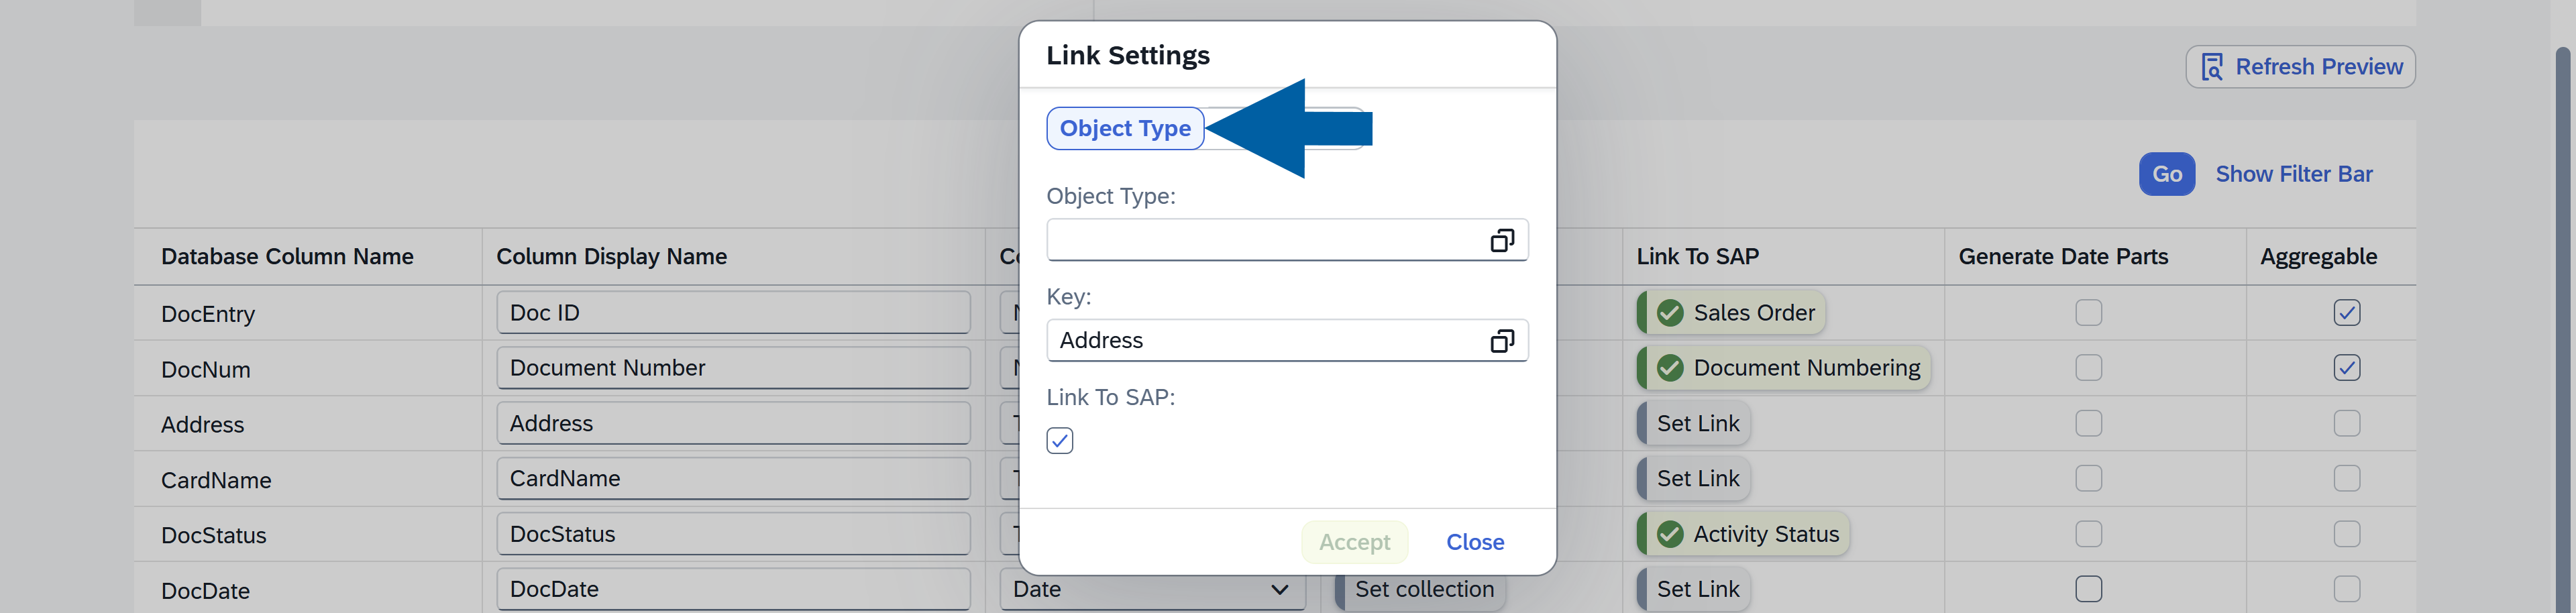
Task: Close the Link Settings dialog
Action: pos(1474,542)
